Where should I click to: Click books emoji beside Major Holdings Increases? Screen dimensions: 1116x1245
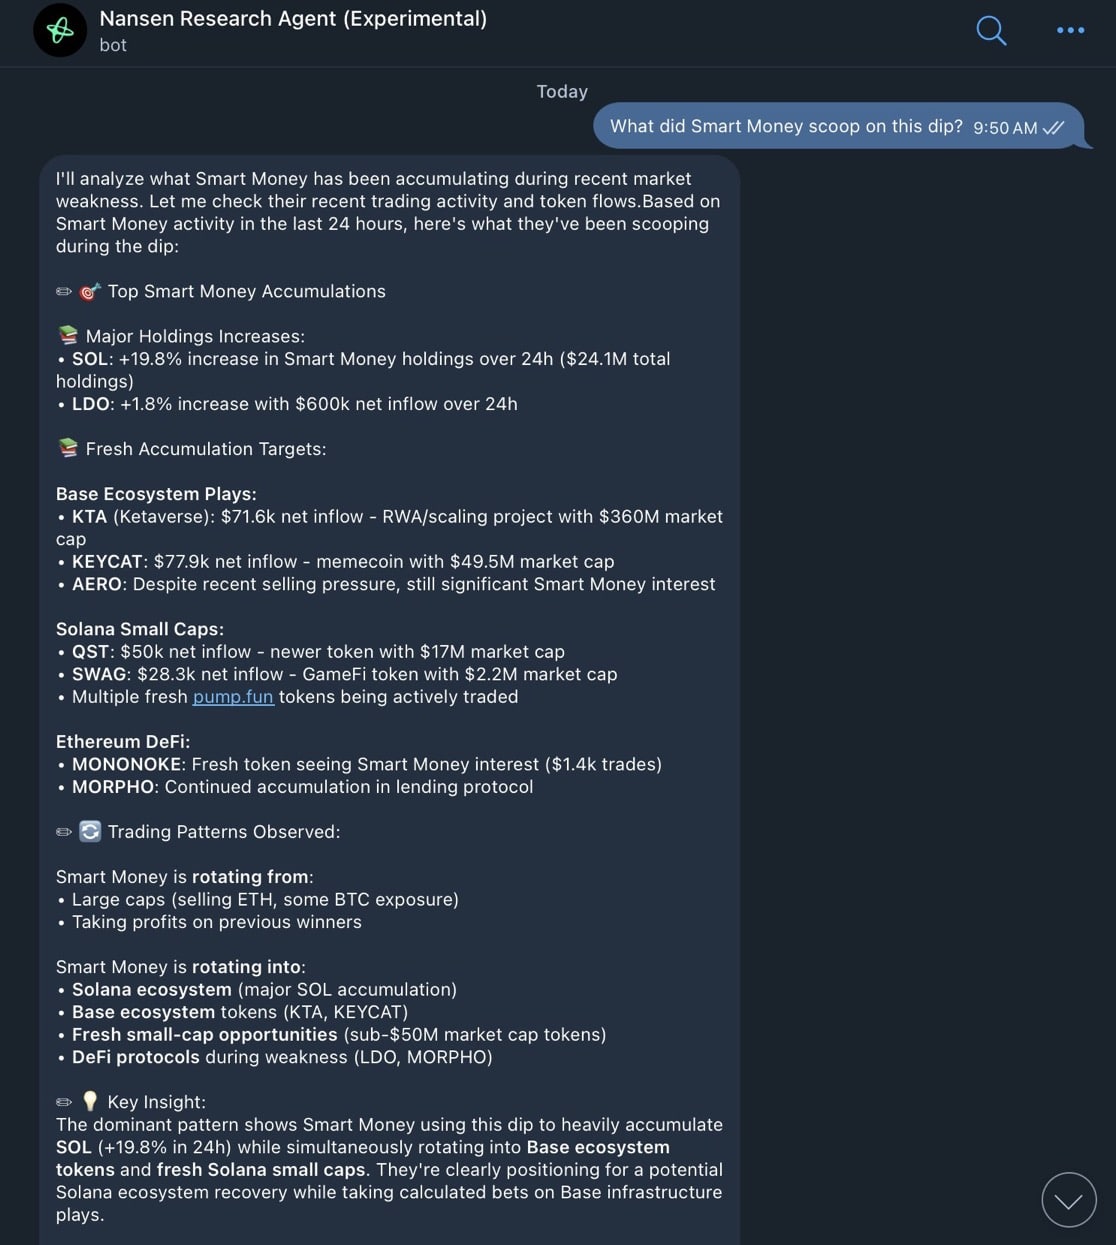tap(68, 336)
